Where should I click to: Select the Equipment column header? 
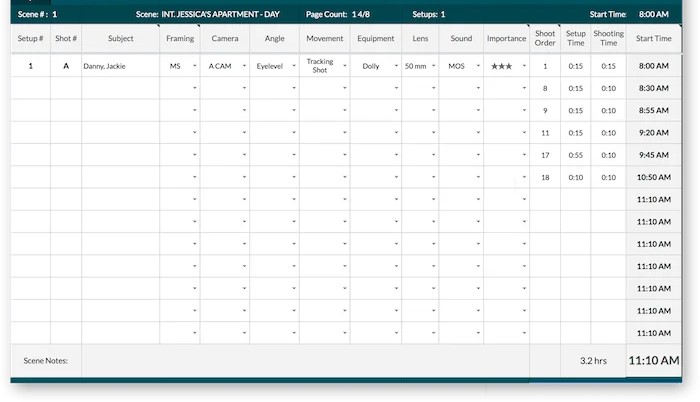376,38
